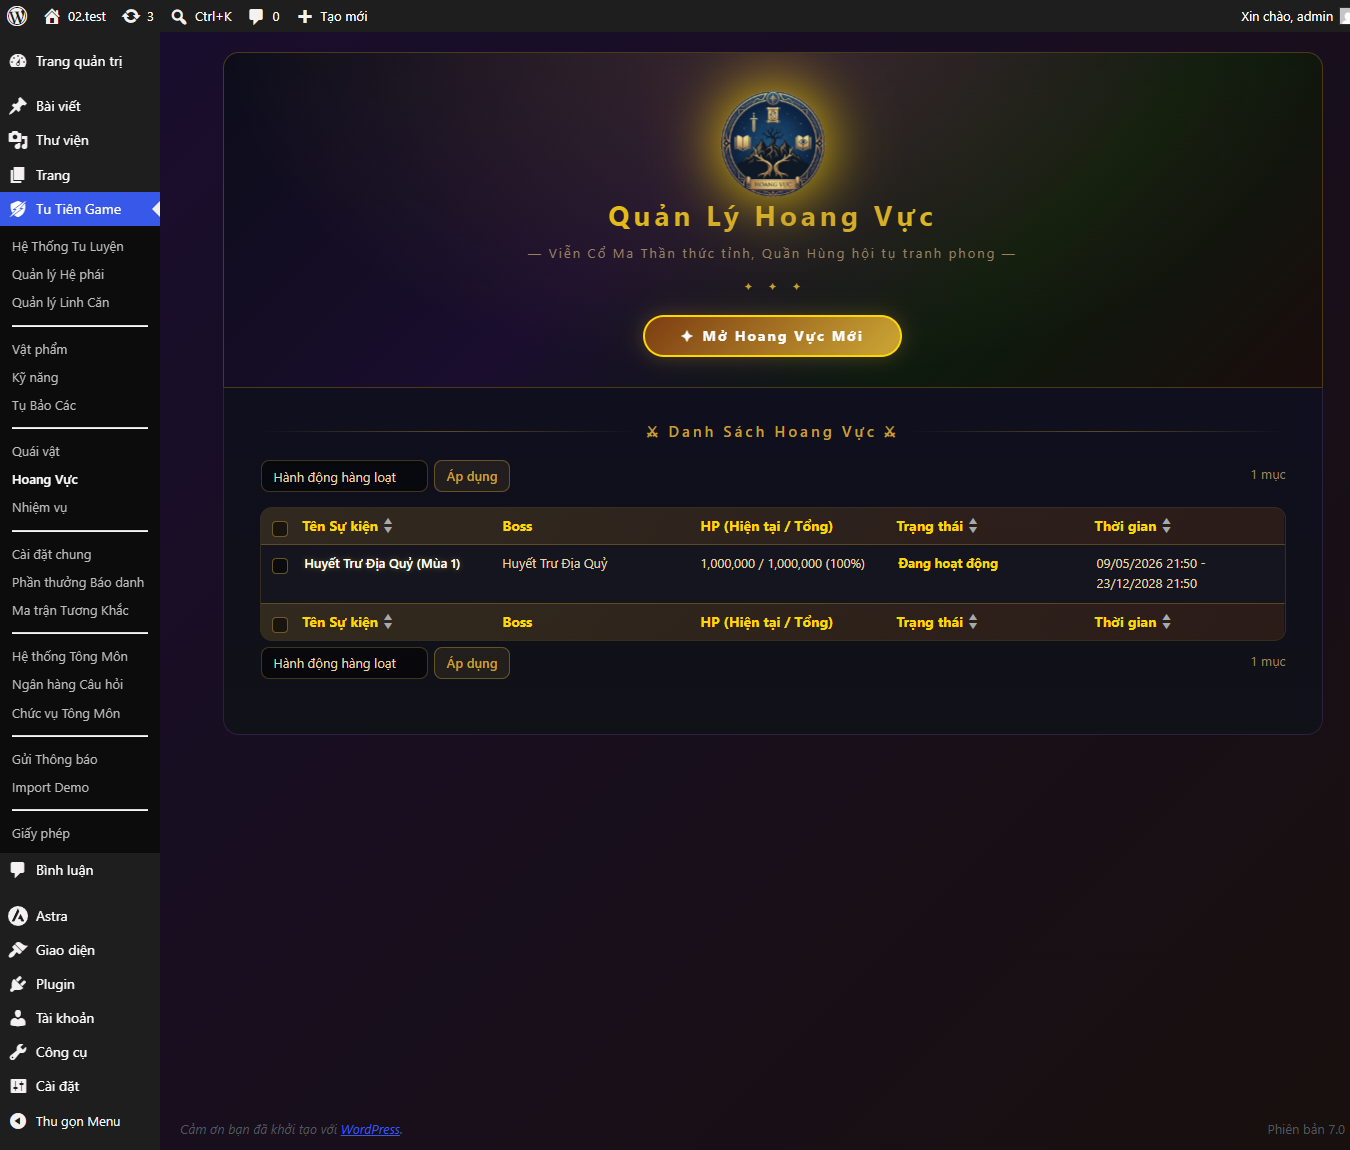This screenshot has height=1150, width=1350.
Task: Select Import Demo menu item
Action: coord(50,787)
